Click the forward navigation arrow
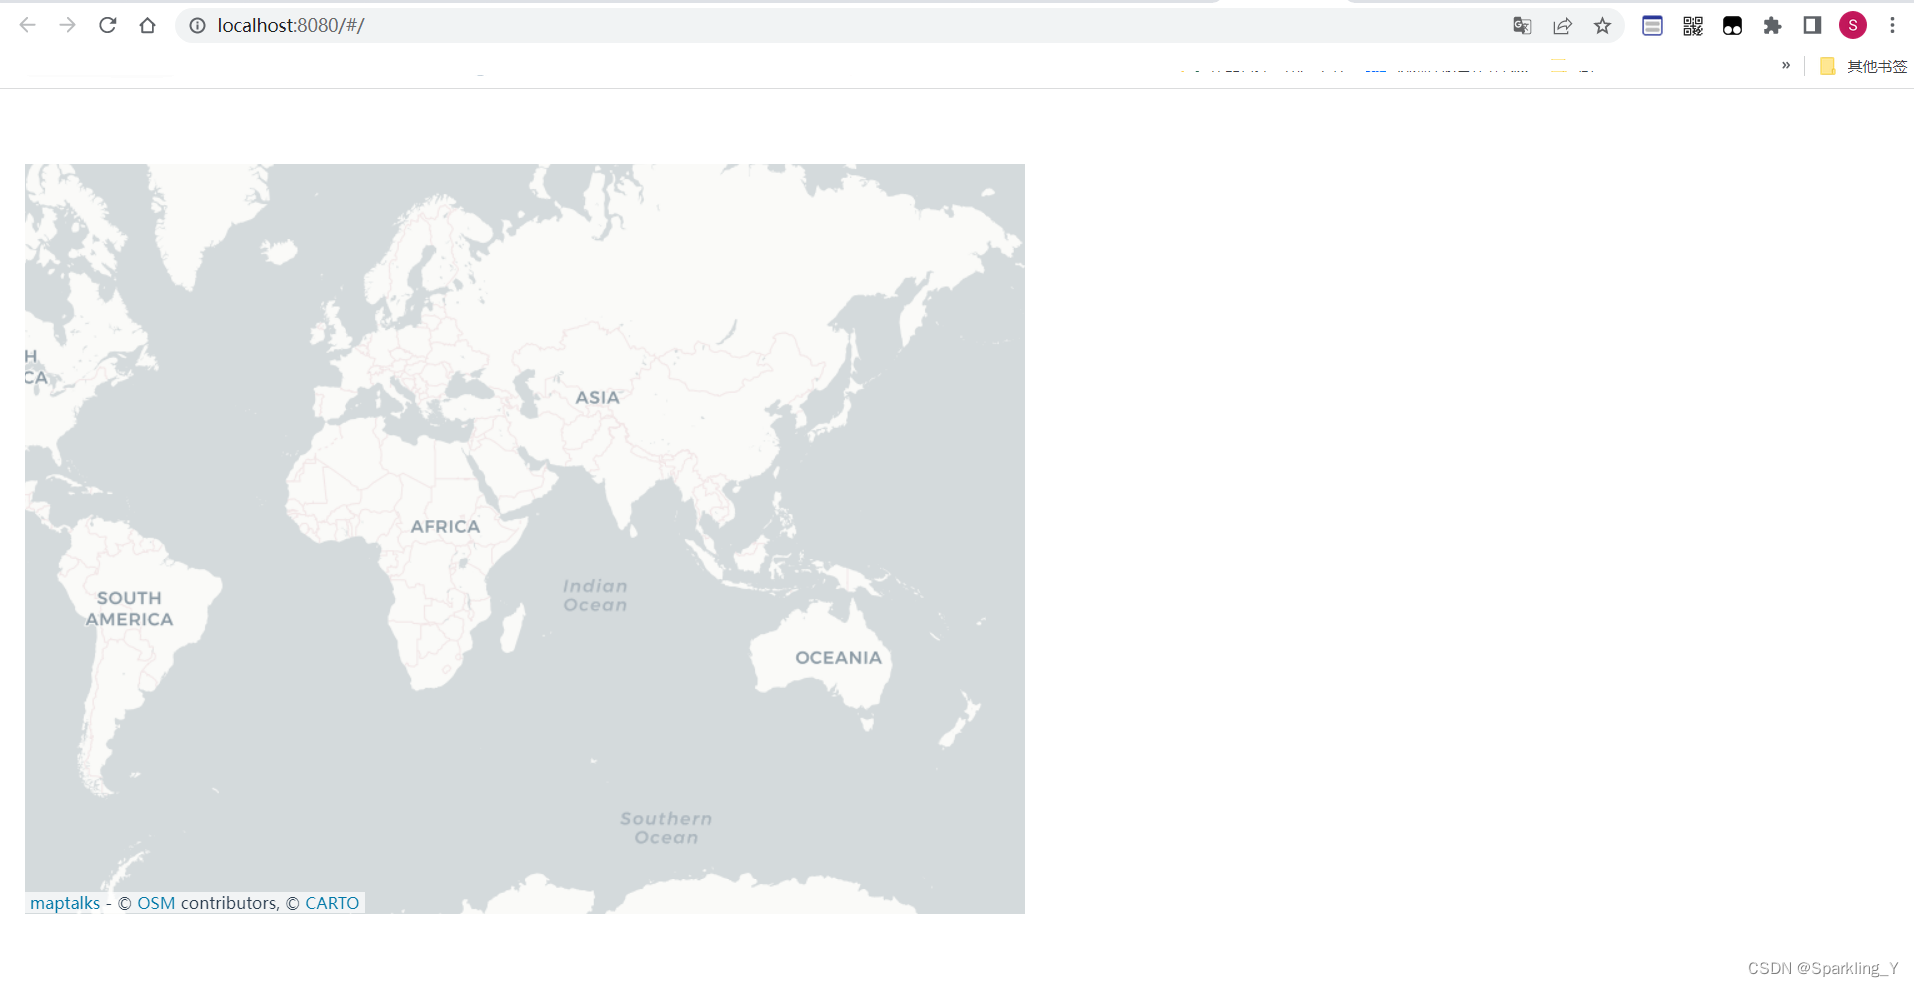 pos(67,25)
